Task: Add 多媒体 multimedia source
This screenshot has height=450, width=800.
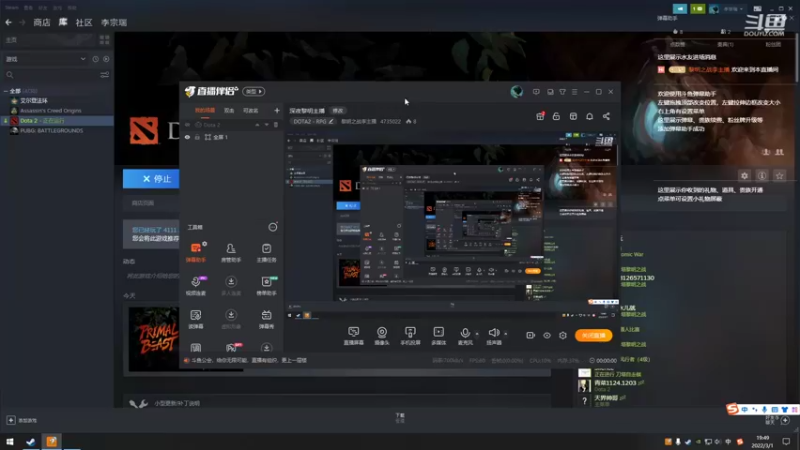Action: [438, 336]
